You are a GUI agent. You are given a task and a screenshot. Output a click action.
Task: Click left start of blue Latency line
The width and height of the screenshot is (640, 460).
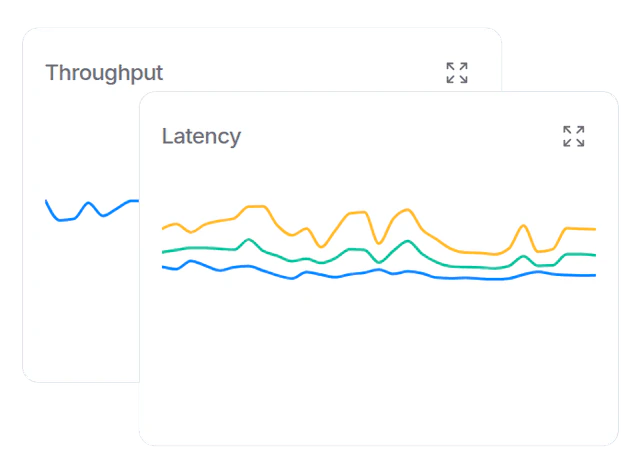click(163, 267)
